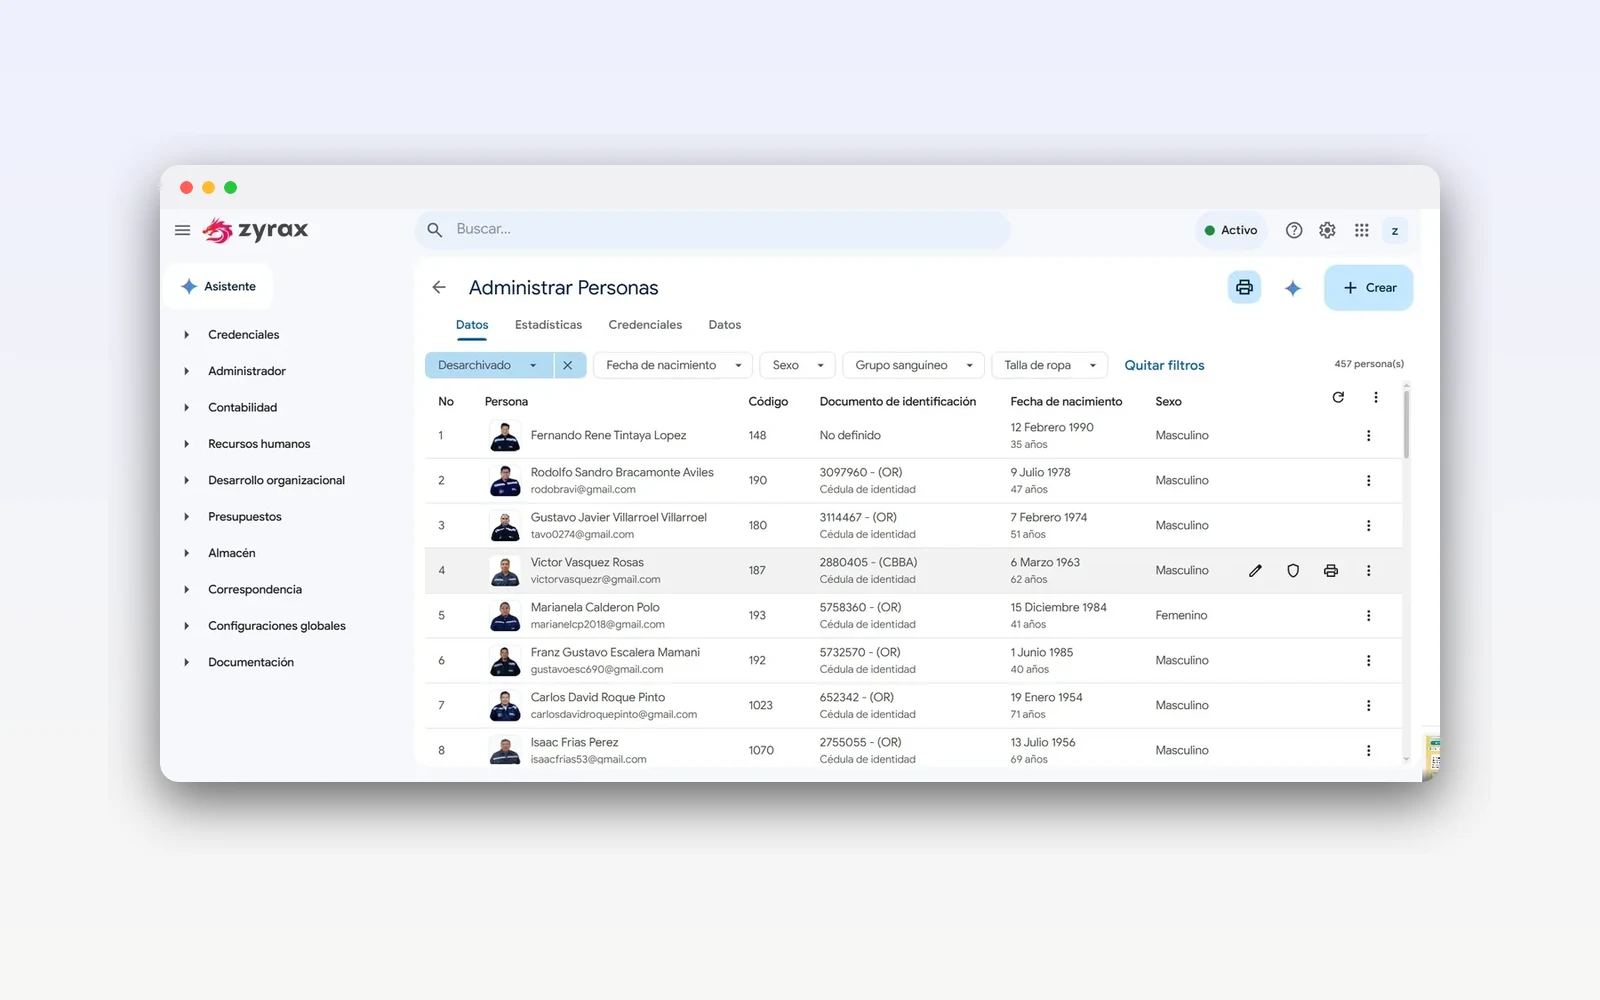The image size is (1600, 1000).
Task: Open more options for Rodolfo Sandro Bracamonte Aviles
Action: pyautogui.click(x=1369, y=481)
